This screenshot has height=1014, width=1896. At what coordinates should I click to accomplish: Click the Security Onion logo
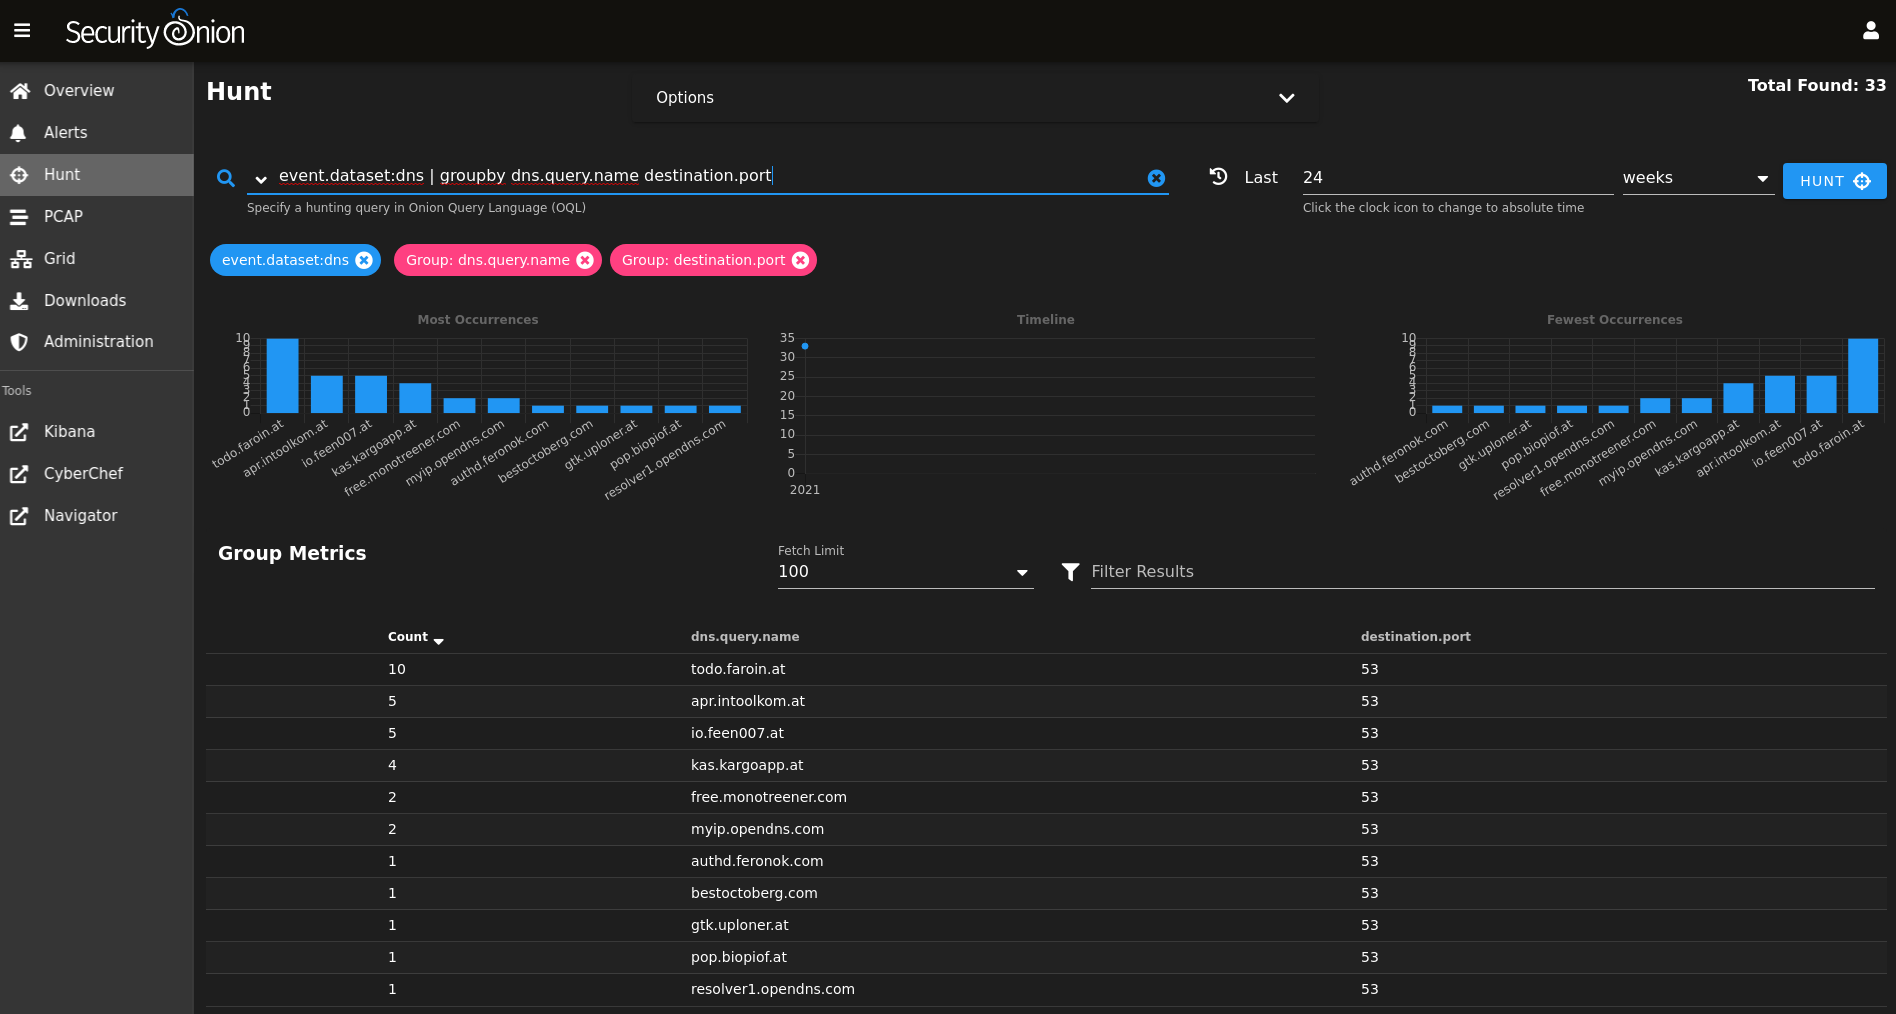tap(155, 30)
